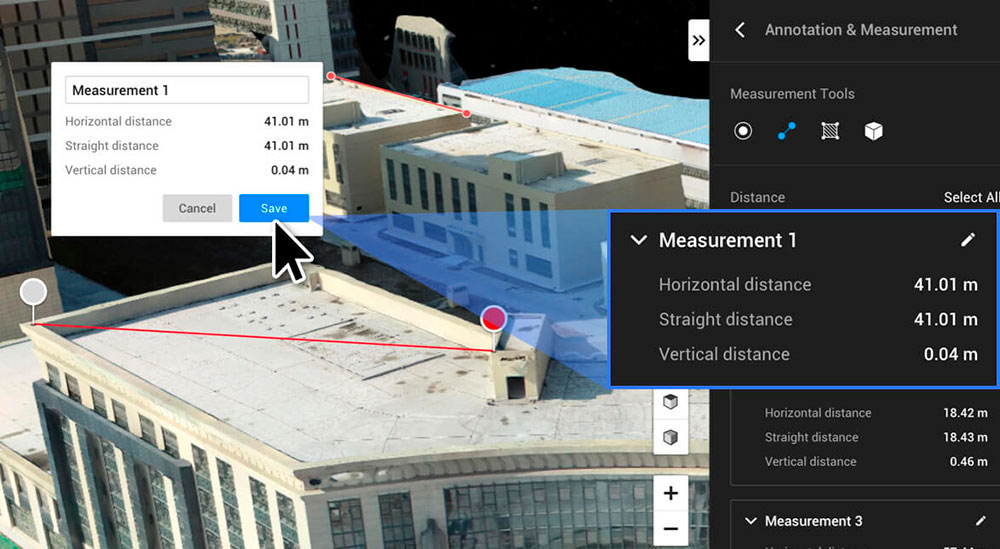Edit Measurement 1 name with pencil icon
Image resolution: width=1000 pixels, height=549 pixels.
click(968, 240)
